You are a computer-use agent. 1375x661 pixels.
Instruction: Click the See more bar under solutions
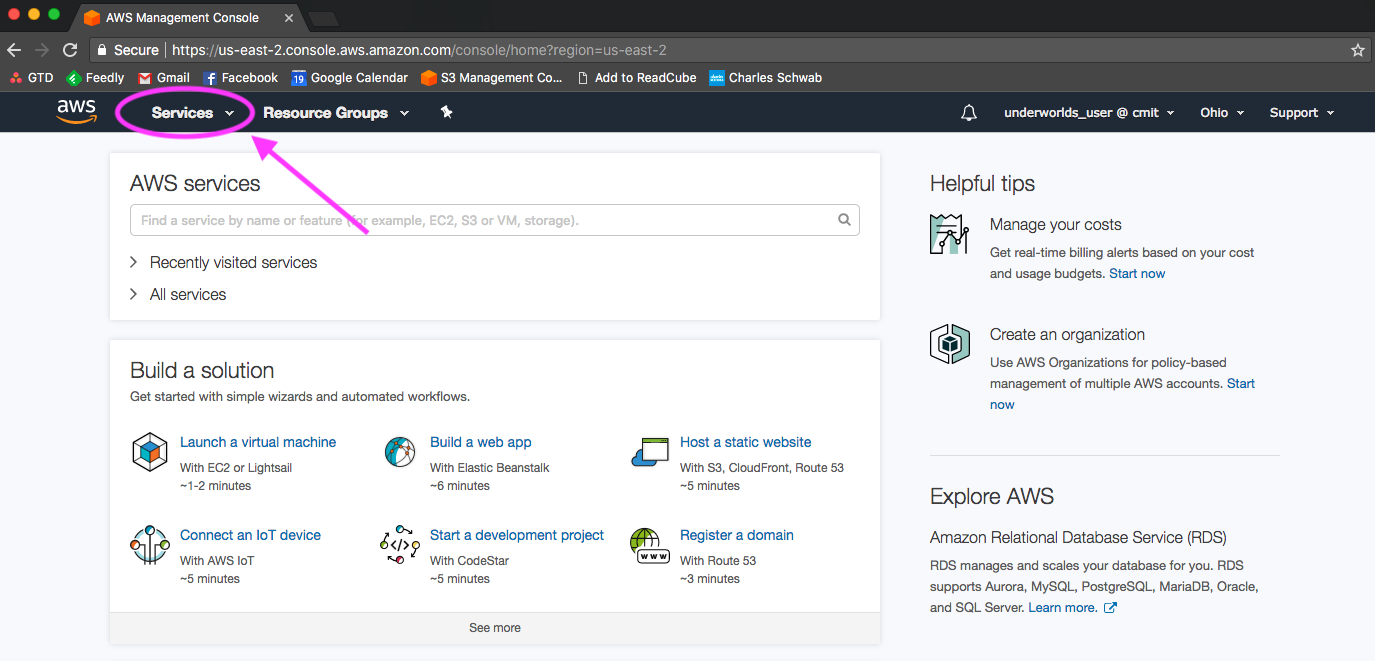(495, 628)
